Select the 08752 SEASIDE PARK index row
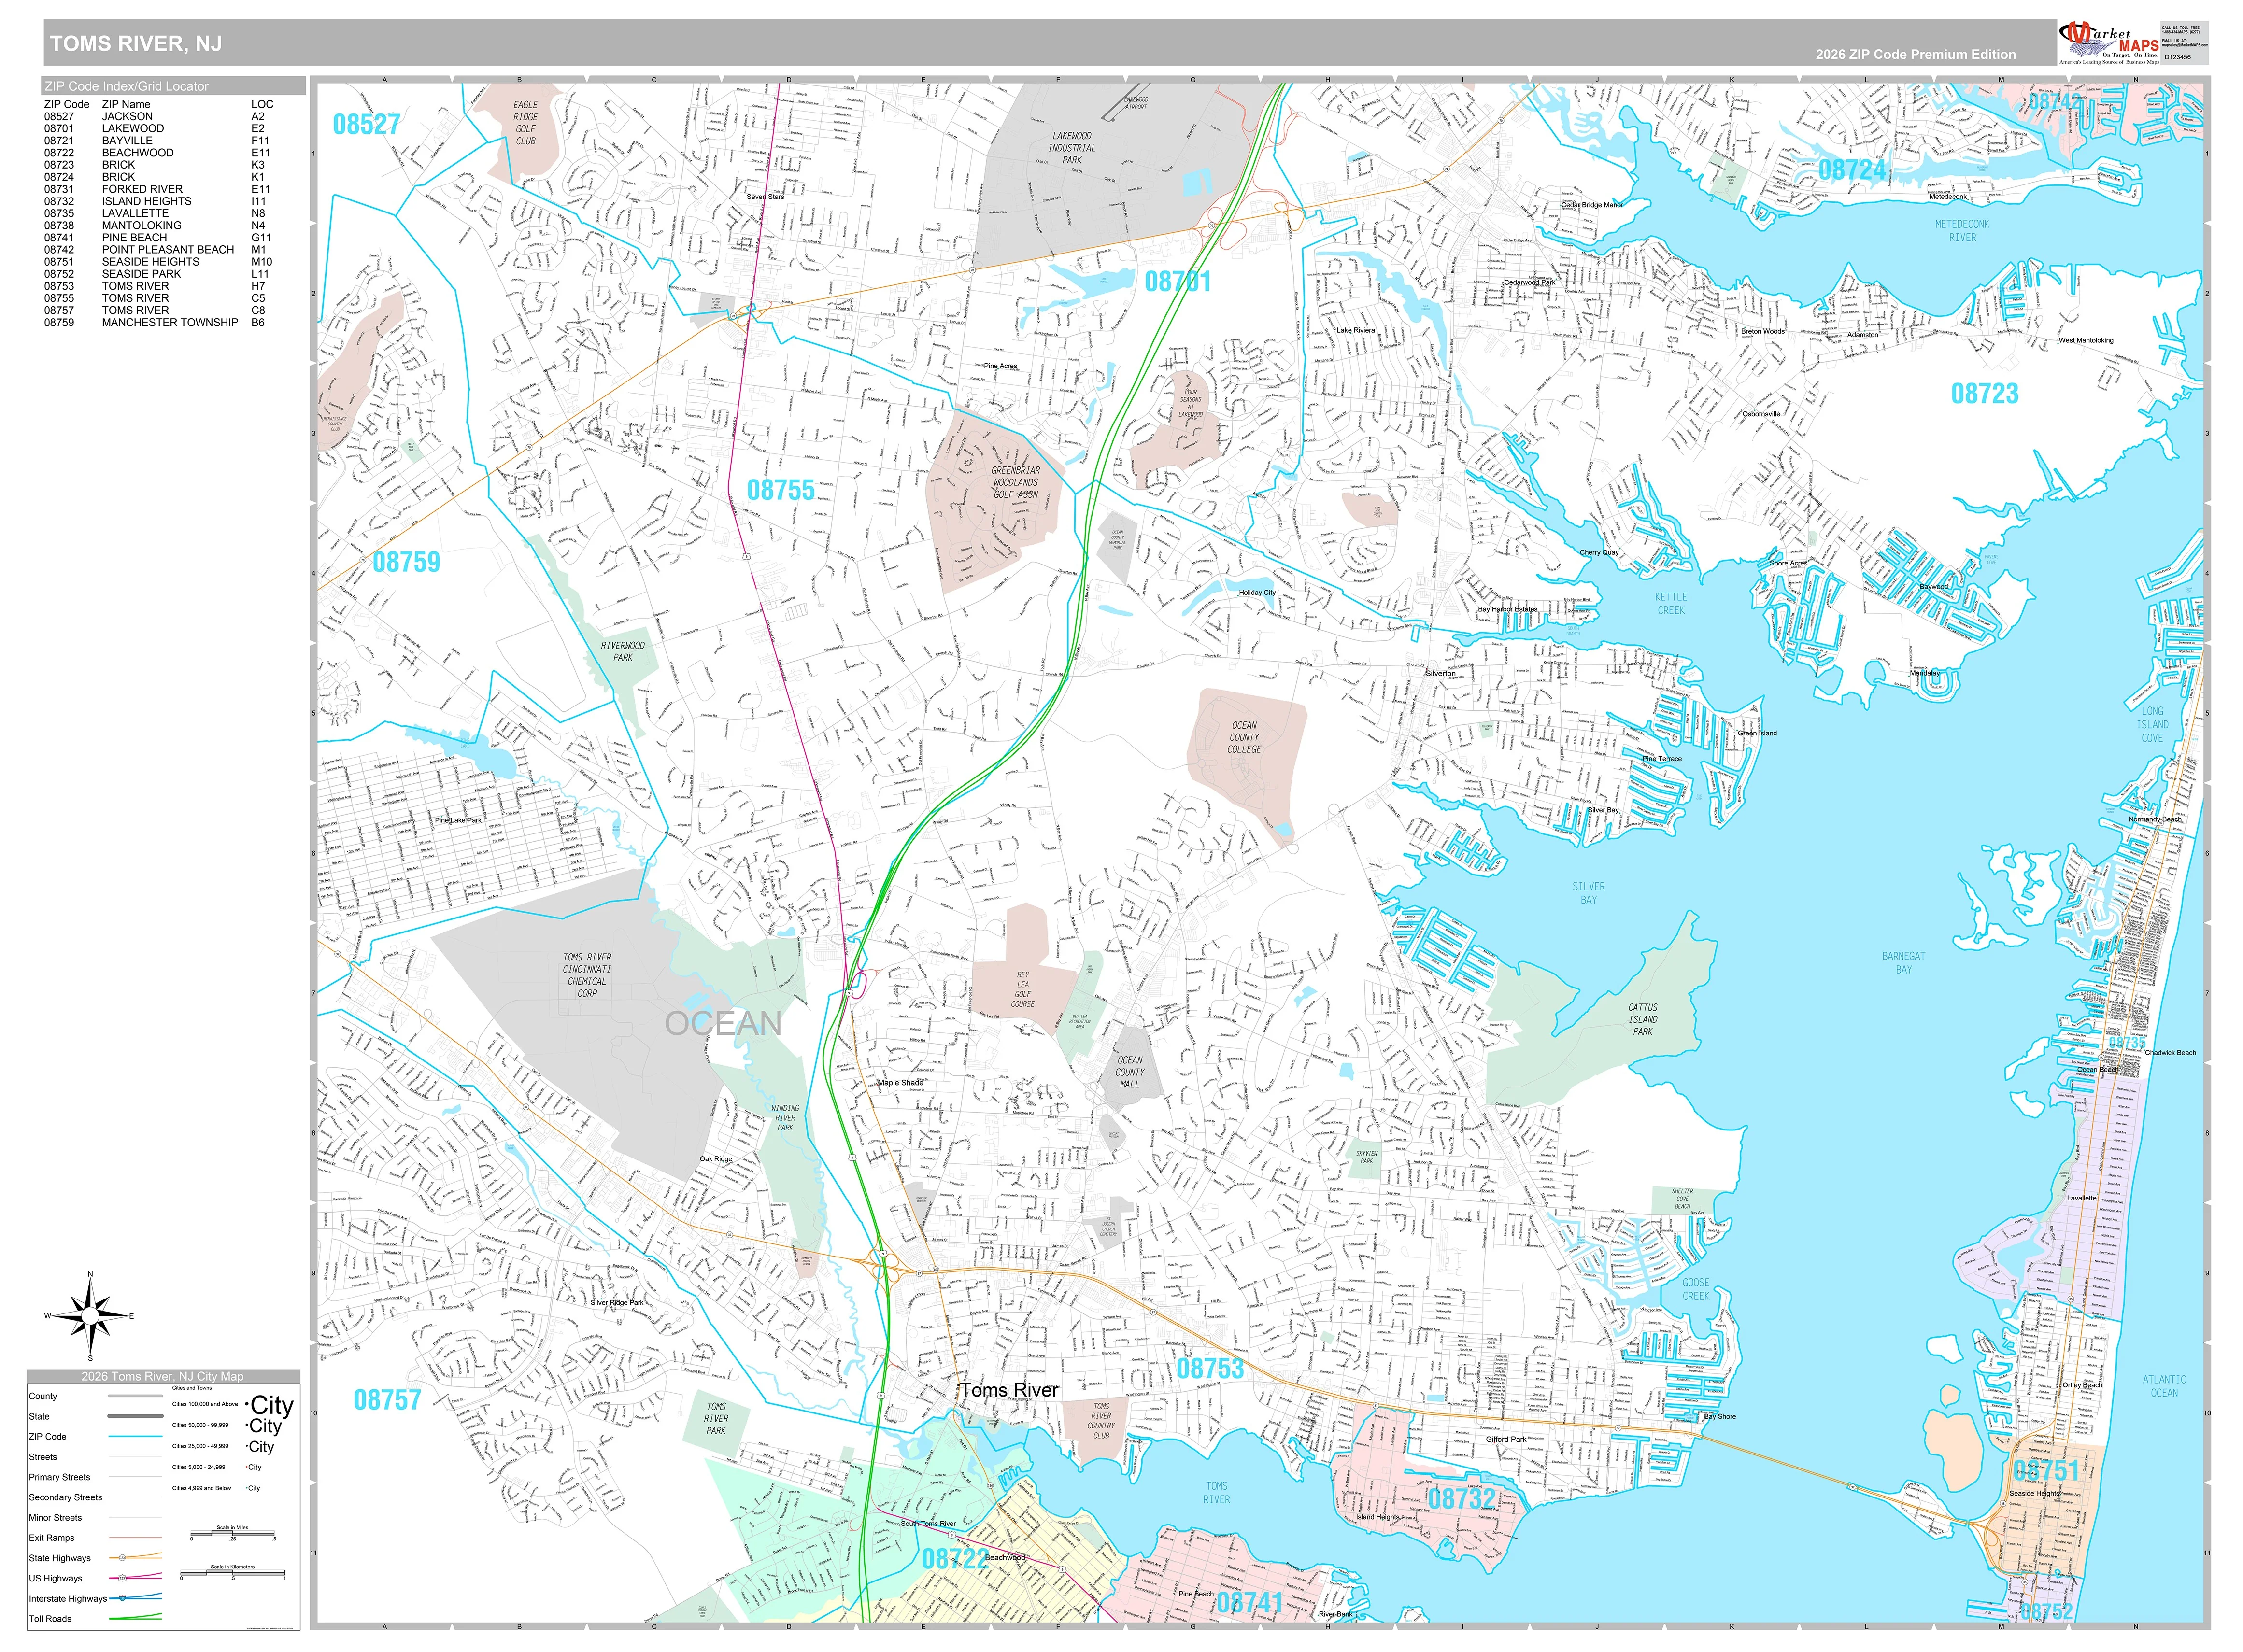Viewport: 2243px width, 1652px height. click(x=158, y=274)
